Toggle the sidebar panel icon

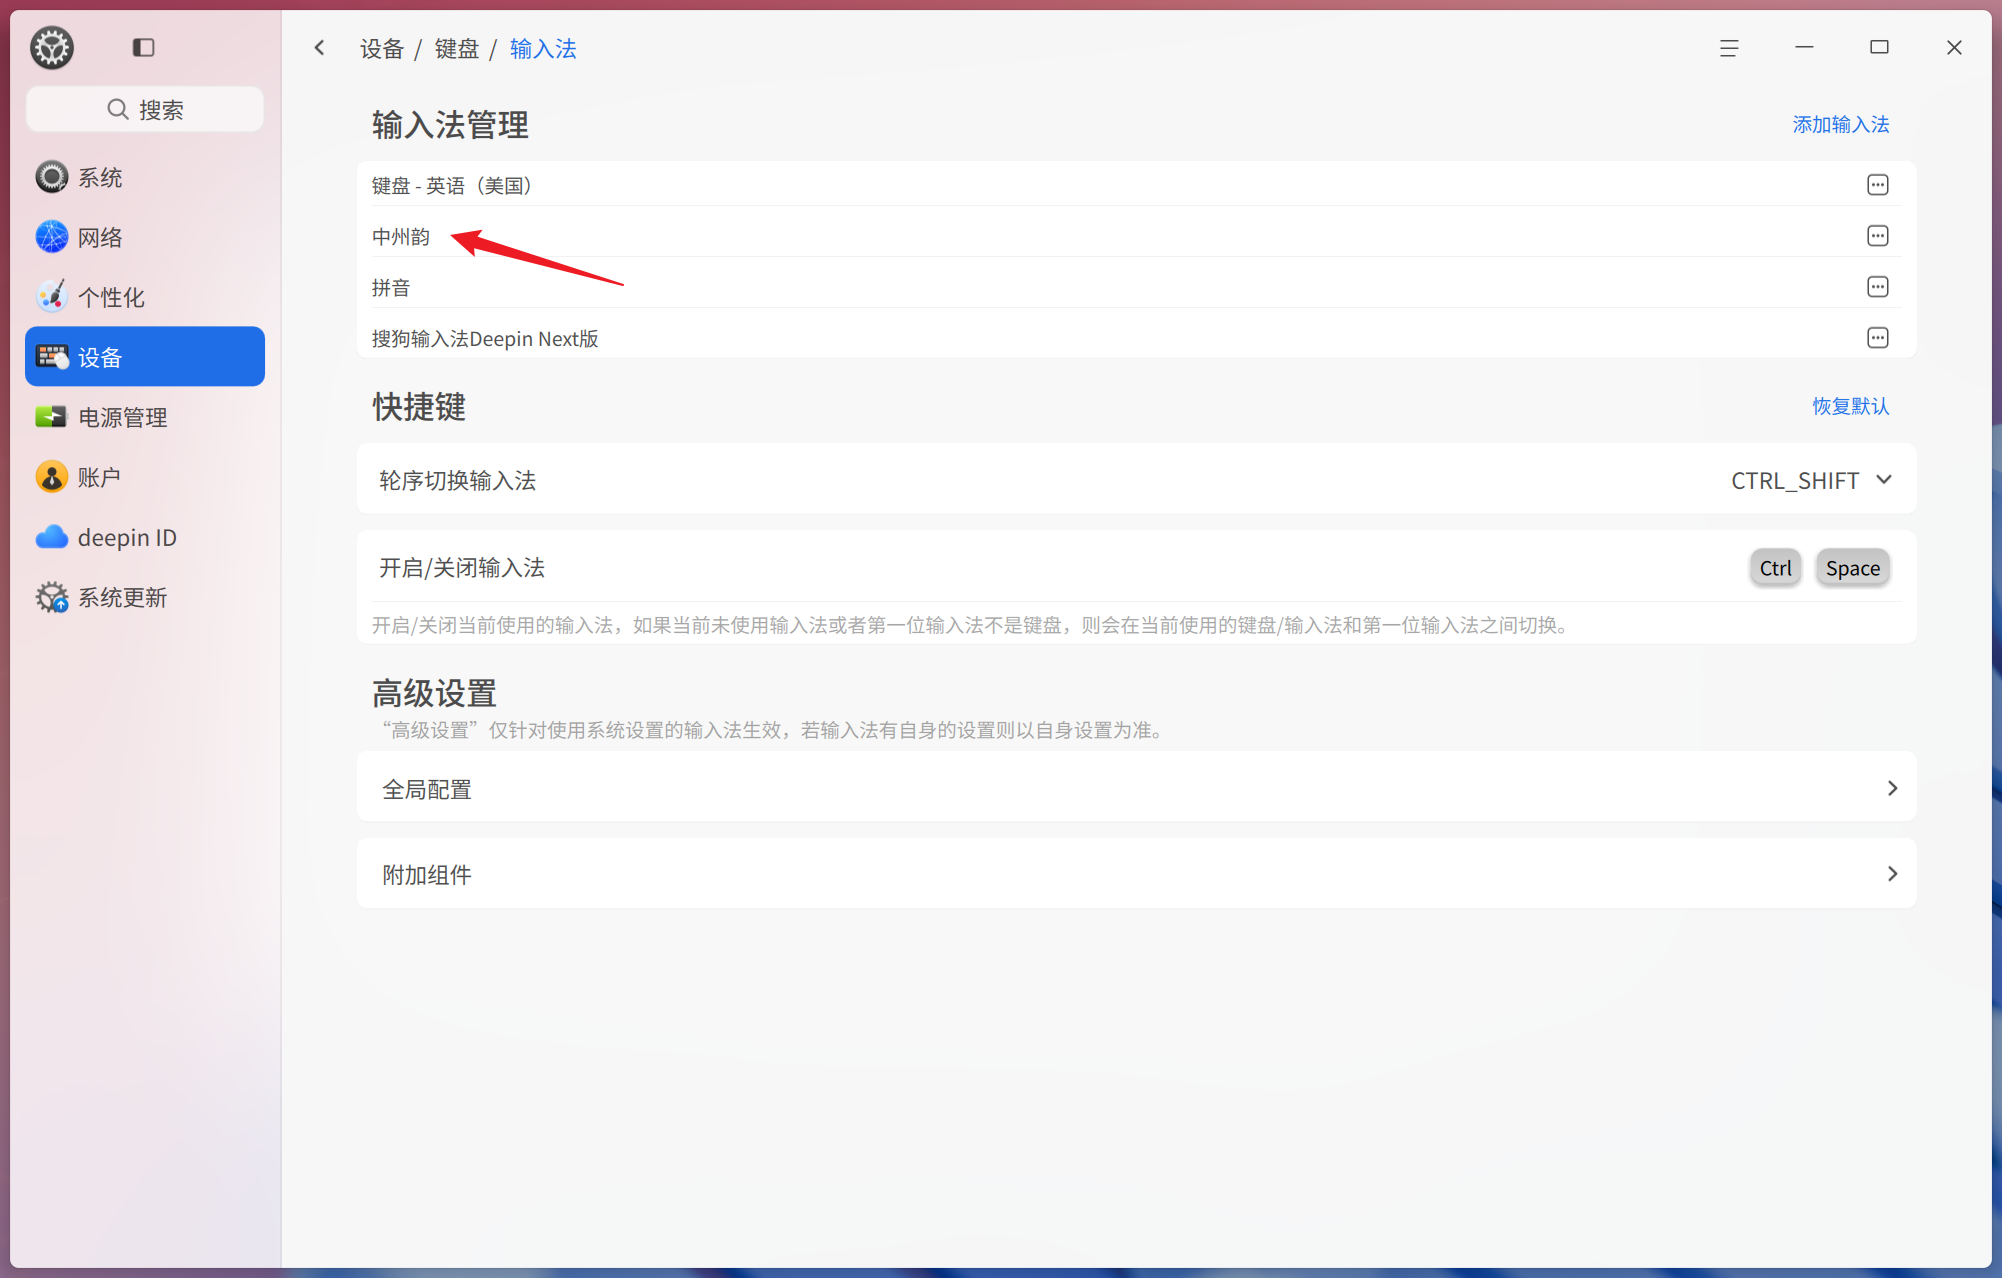tap(143, 47)
